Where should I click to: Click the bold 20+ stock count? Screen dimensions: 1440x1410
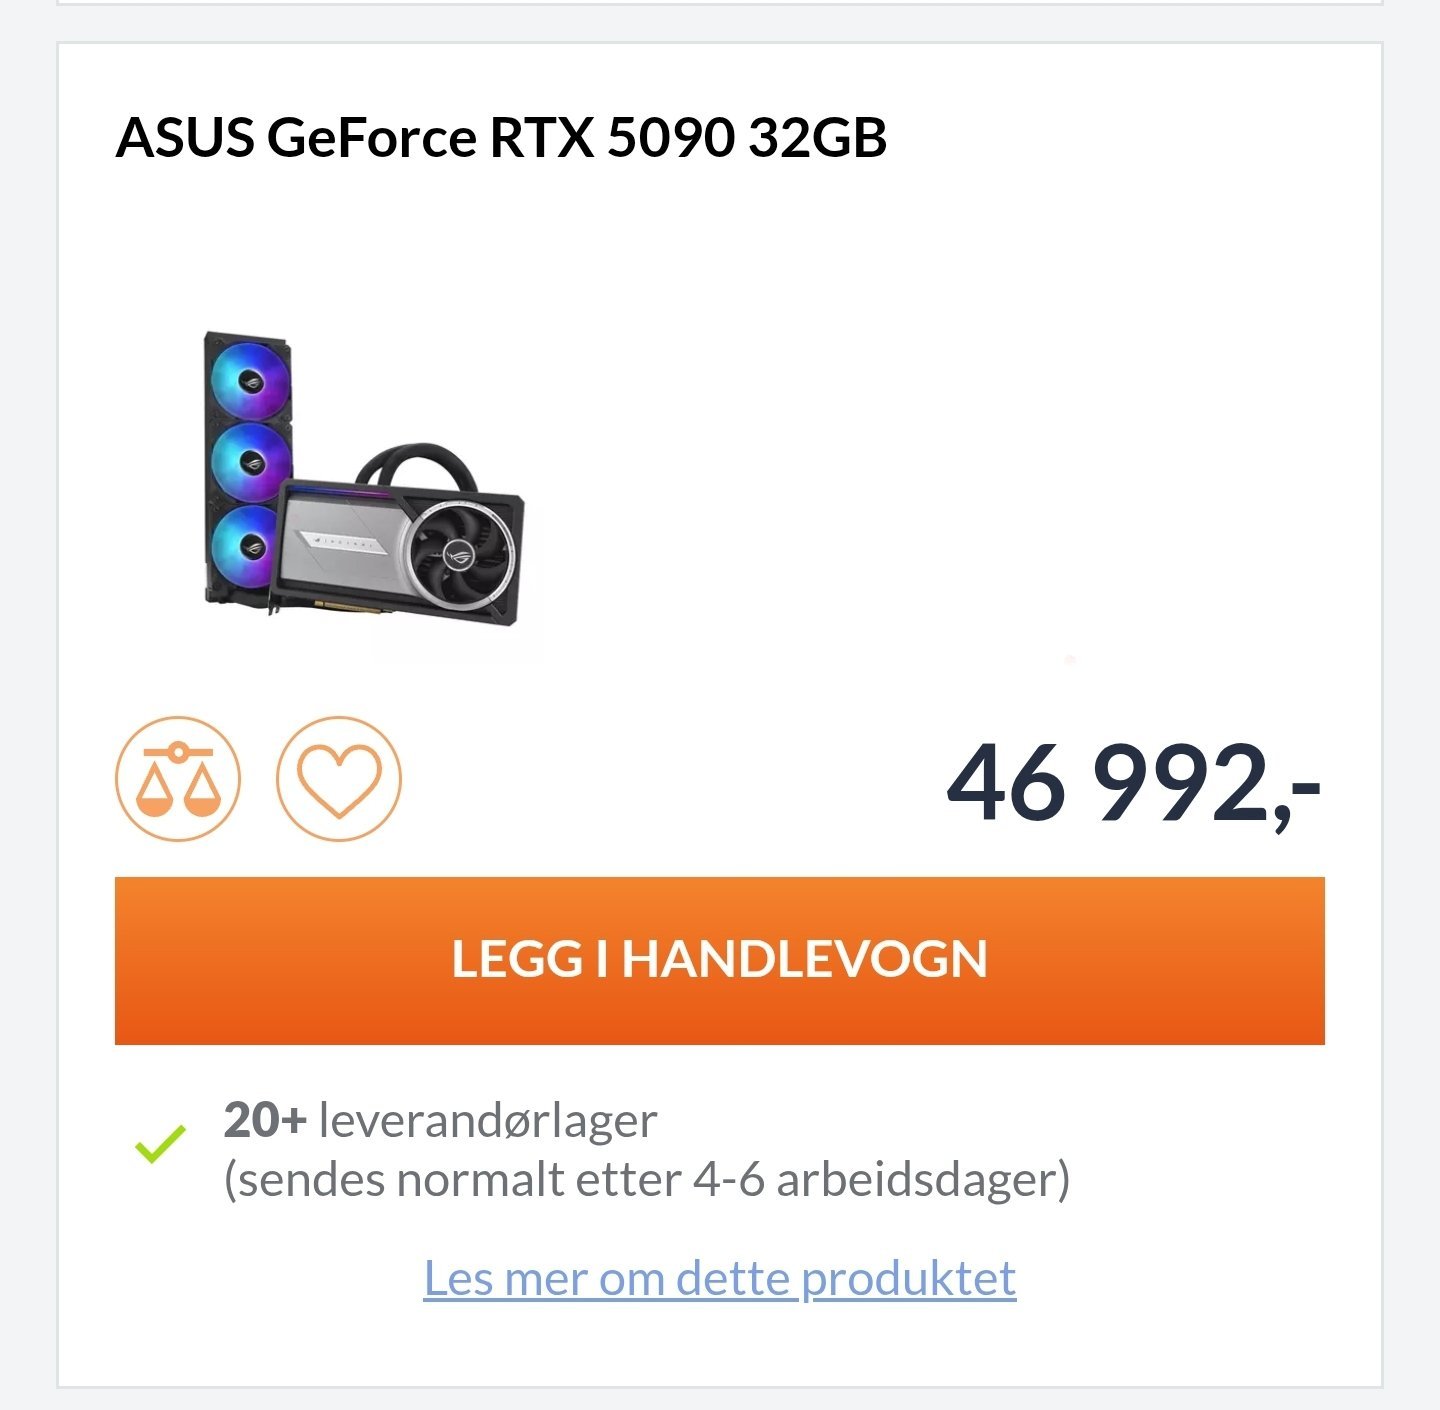click(265, 1120)
